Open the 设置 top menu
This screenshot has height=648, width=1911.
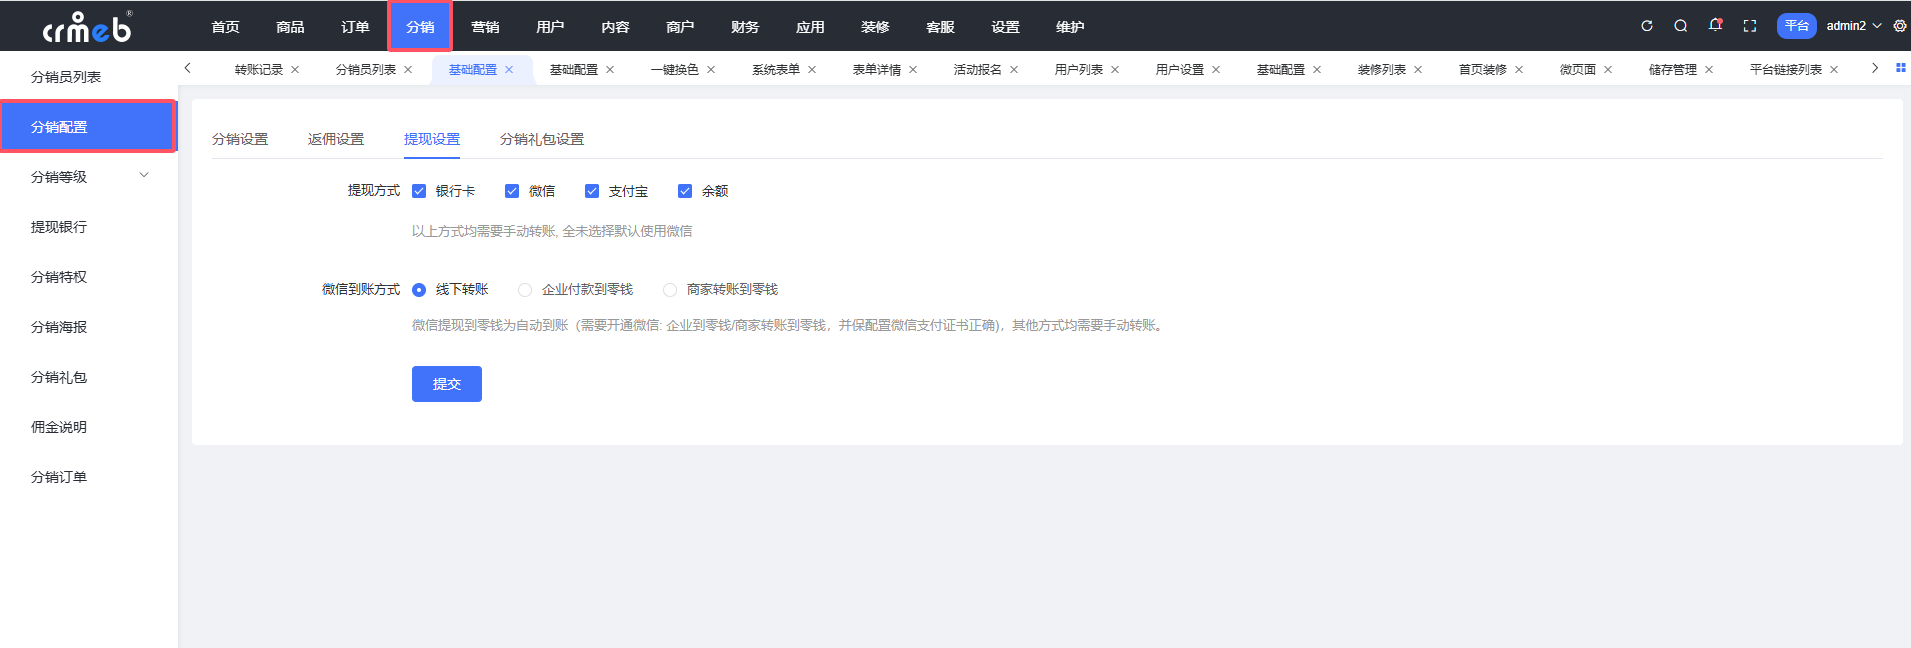coord(1006,27)
